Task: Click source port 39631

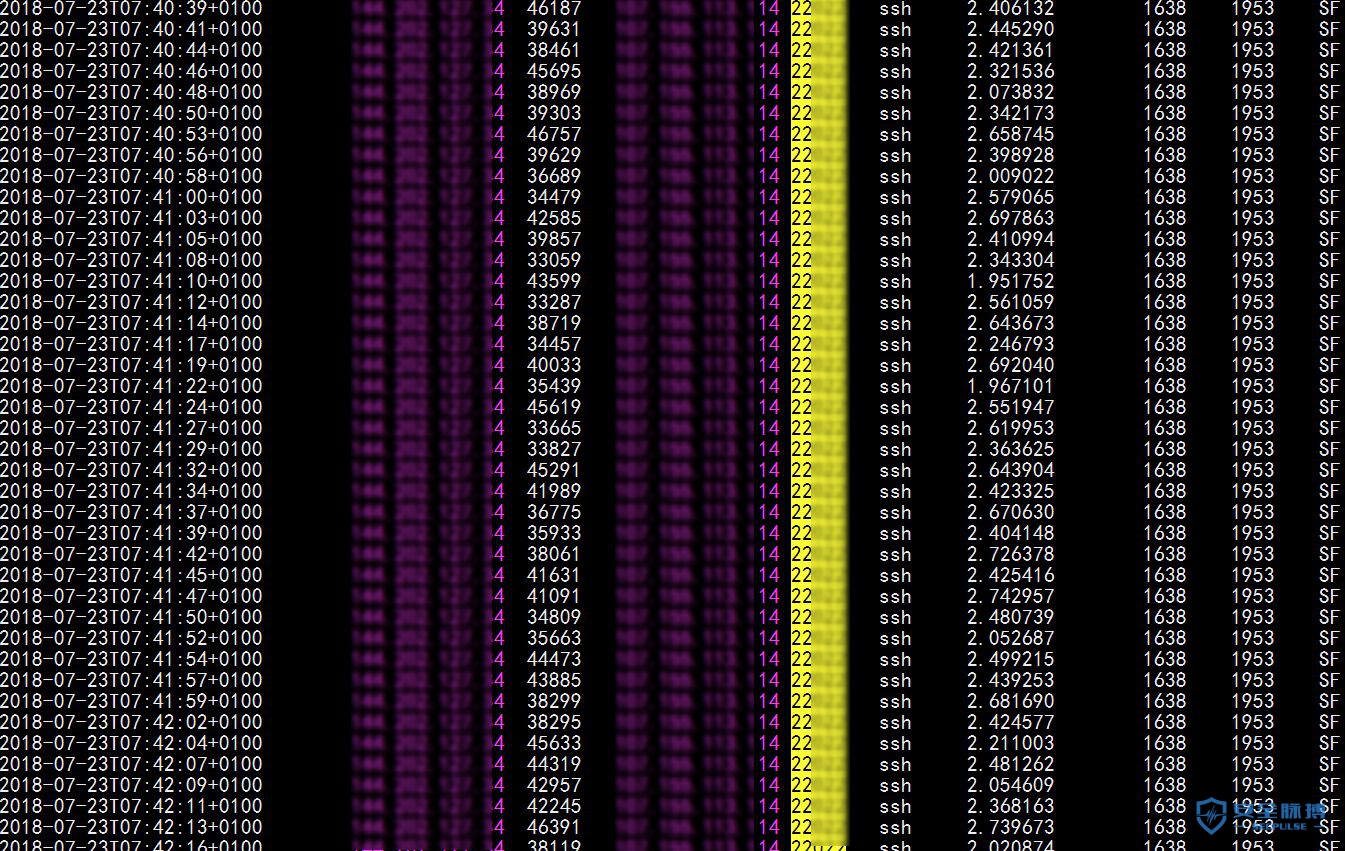Action: coord(554,29)
